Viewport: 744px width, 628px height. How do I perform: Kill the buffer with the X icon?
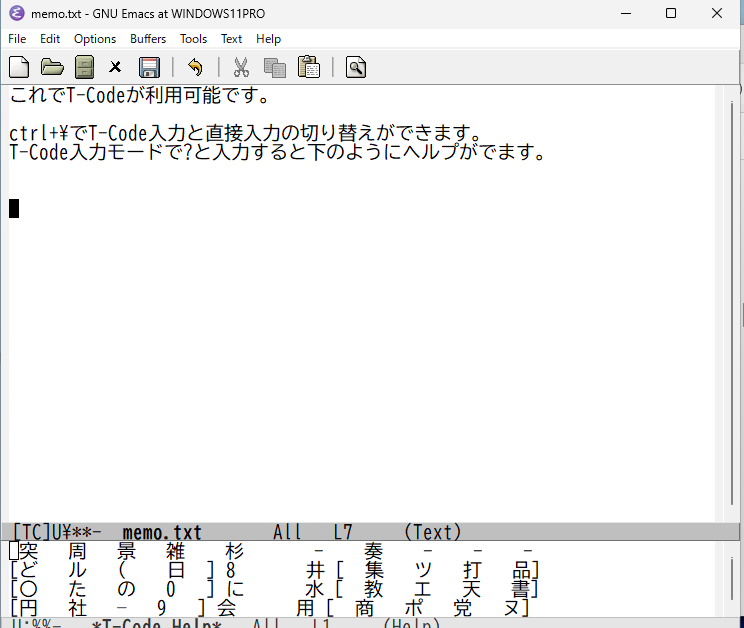115,67
